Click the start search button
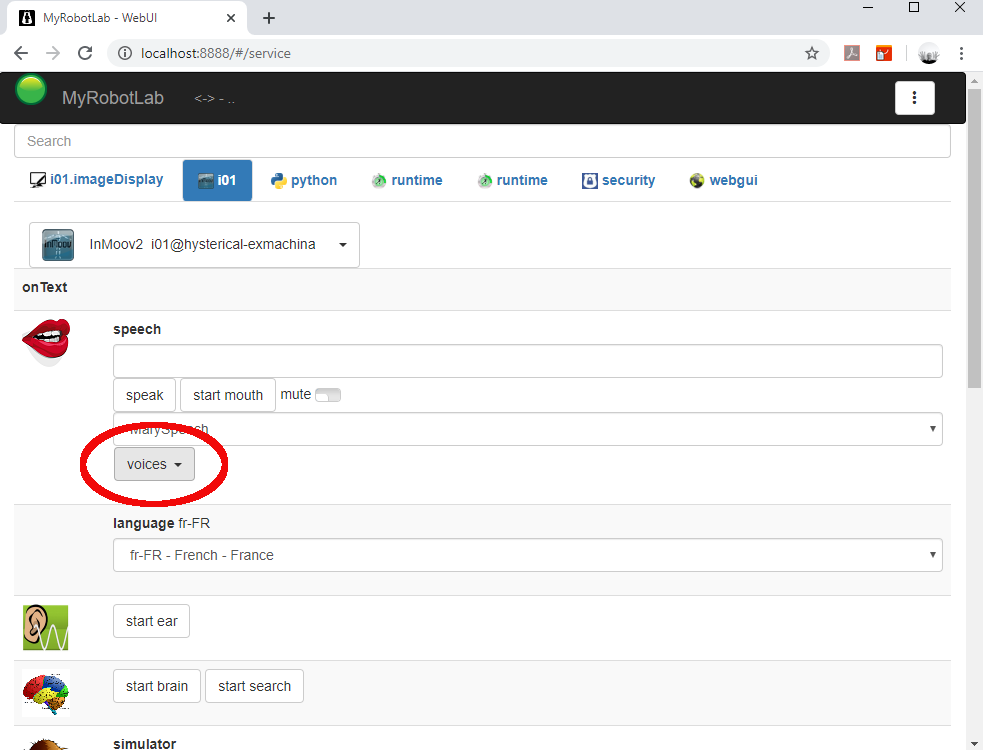 click(x=255, y=686)
